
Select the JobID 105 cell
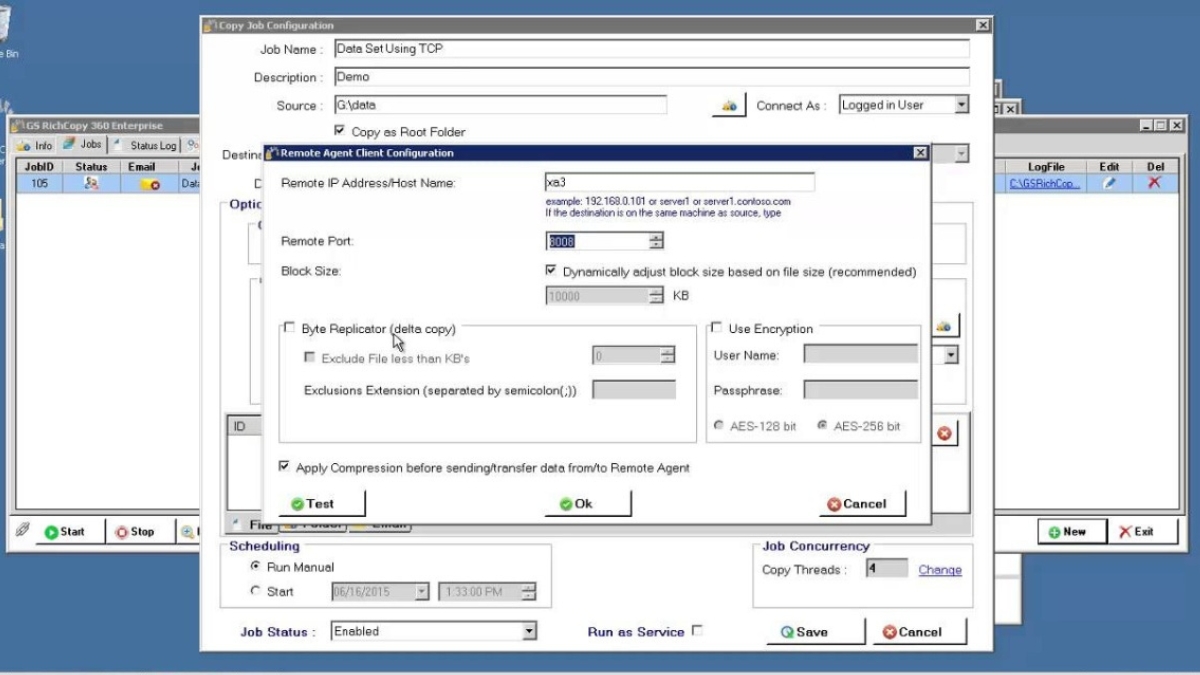point(39,184)
